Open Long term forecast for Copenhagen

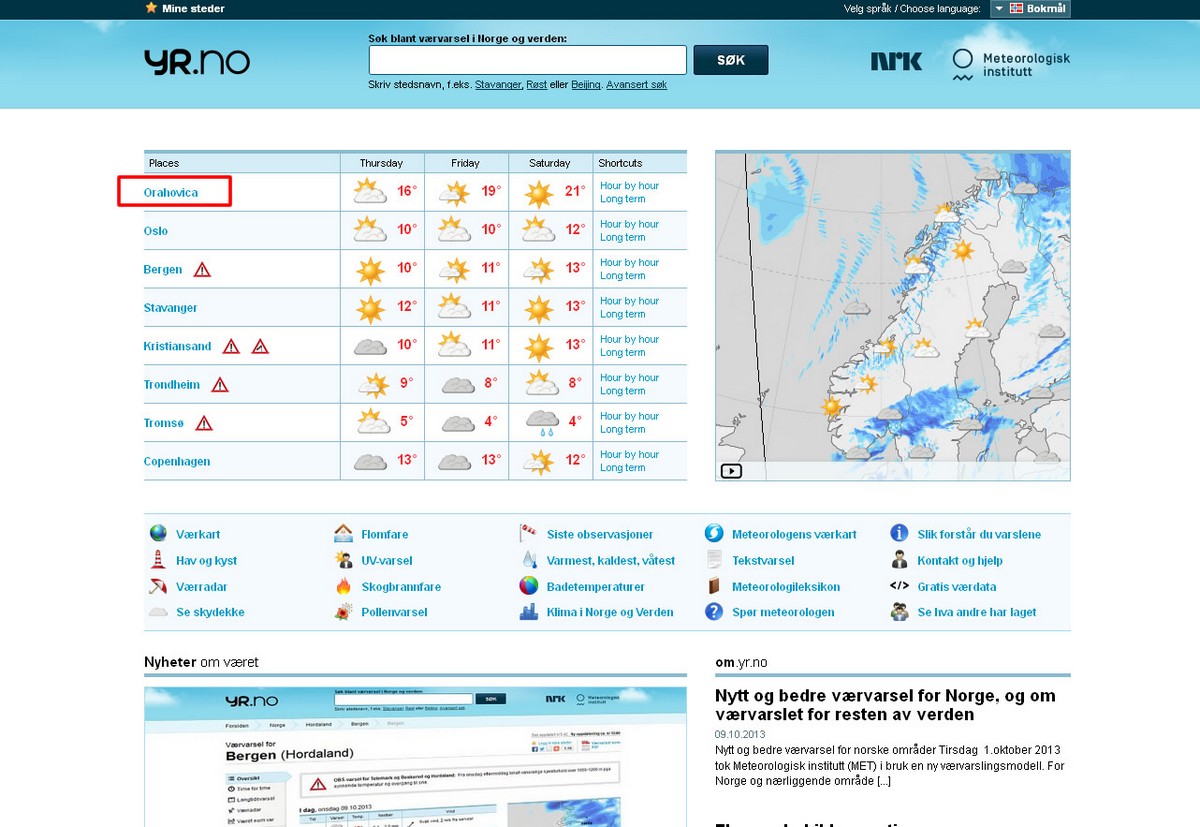[622, 468]
